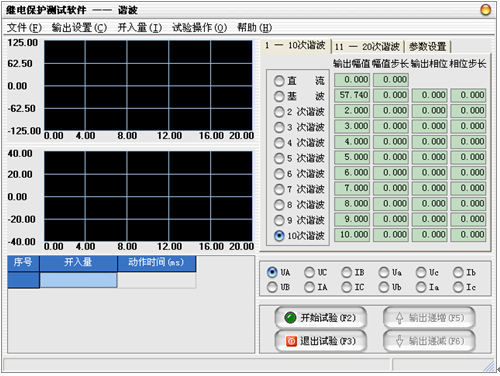Choose the Ic output channel radio button
This screenshot has width=500, height=376.
[x=458, y=287]
